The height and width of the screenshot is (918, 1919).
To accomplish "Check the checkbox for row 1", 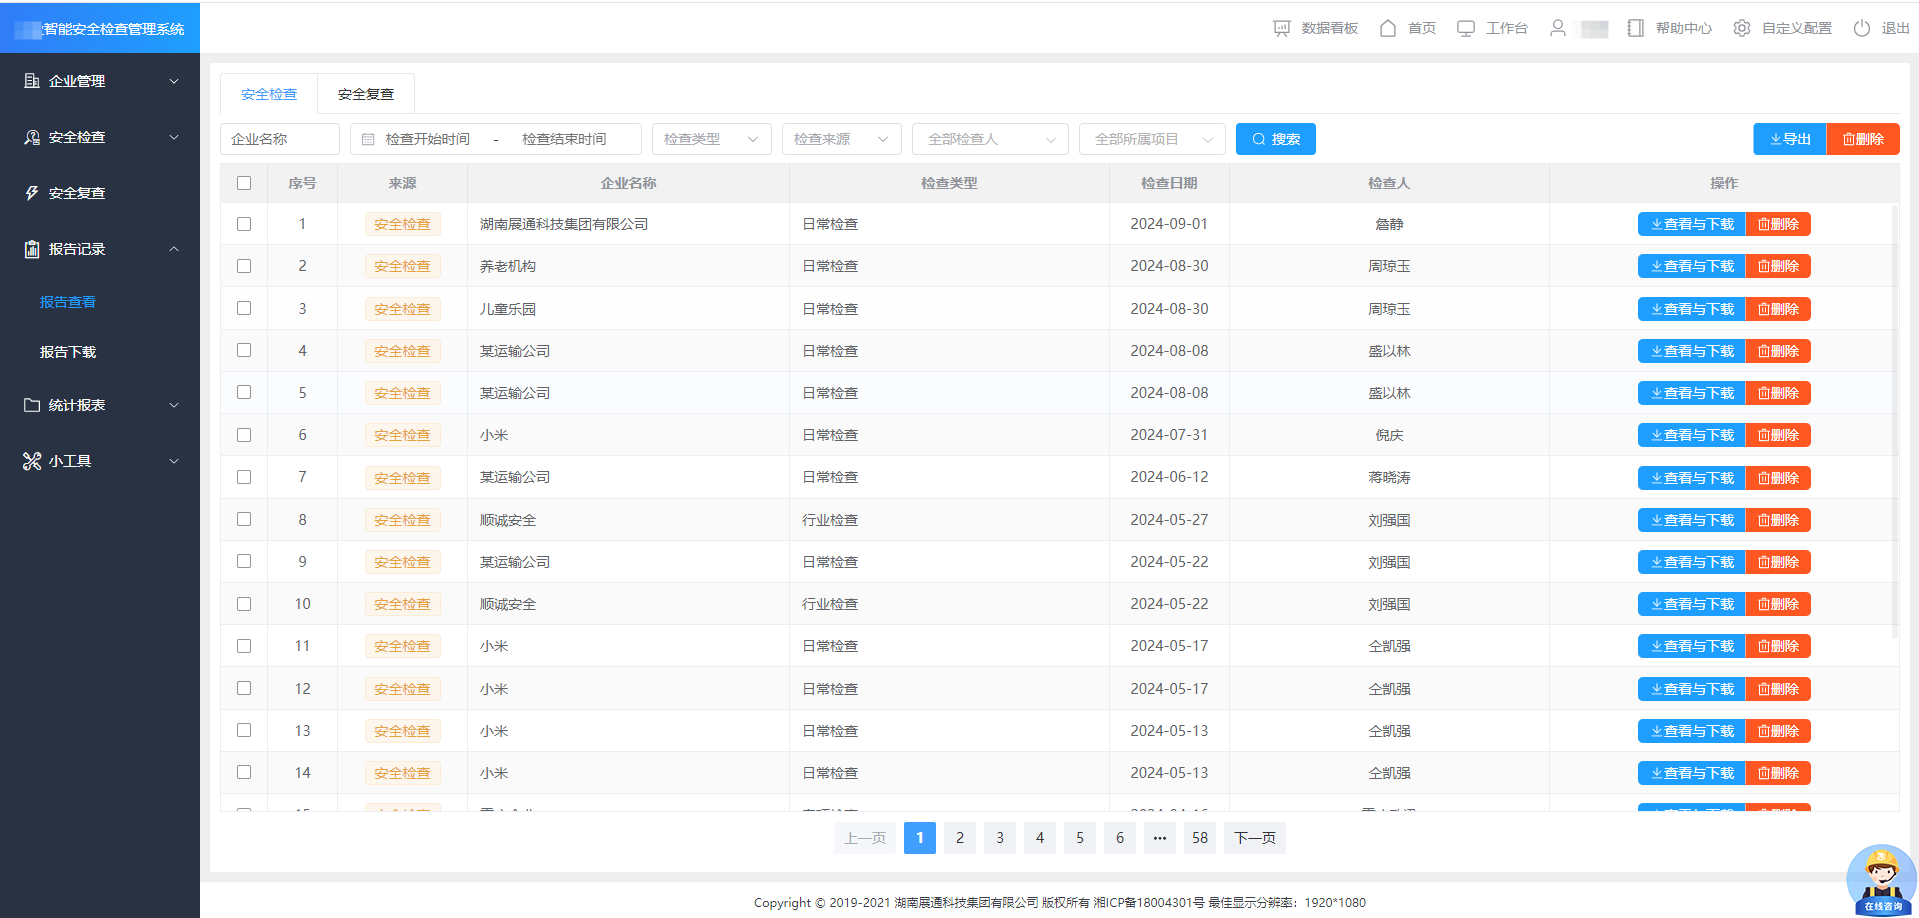I will 244,224.
